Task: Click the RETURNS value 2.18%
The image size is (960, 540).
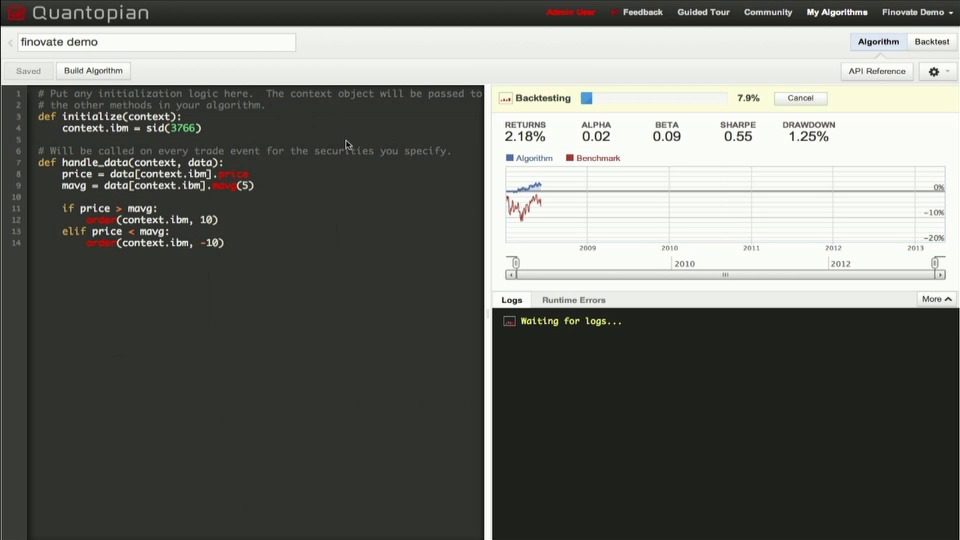Action: point(525,137)
